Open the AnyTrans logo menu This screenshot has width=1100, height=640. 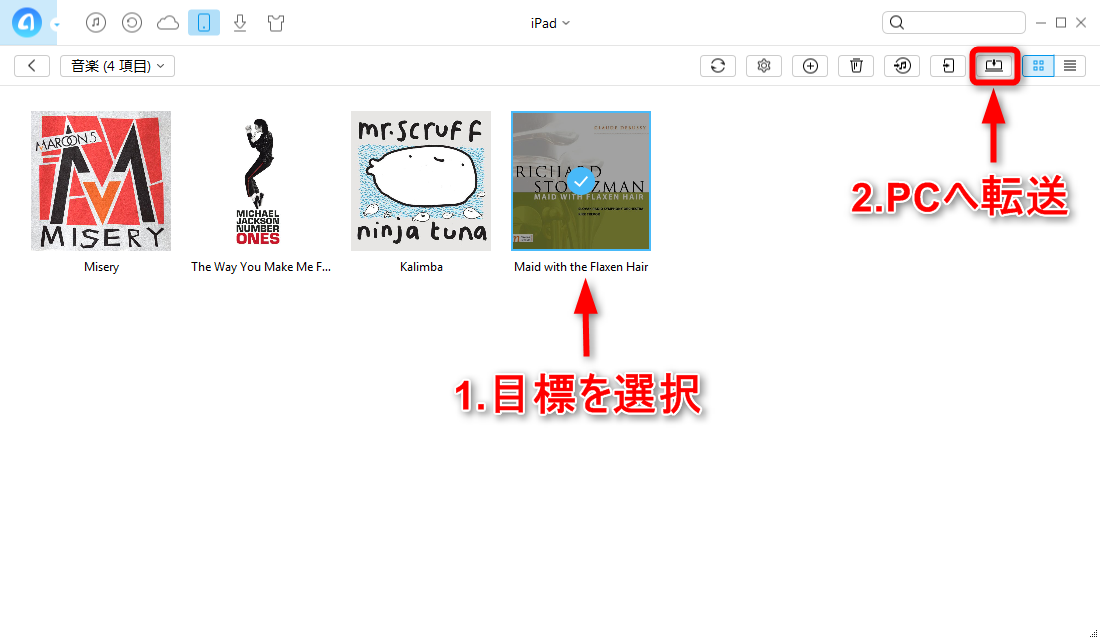click(x=27, y=22)
